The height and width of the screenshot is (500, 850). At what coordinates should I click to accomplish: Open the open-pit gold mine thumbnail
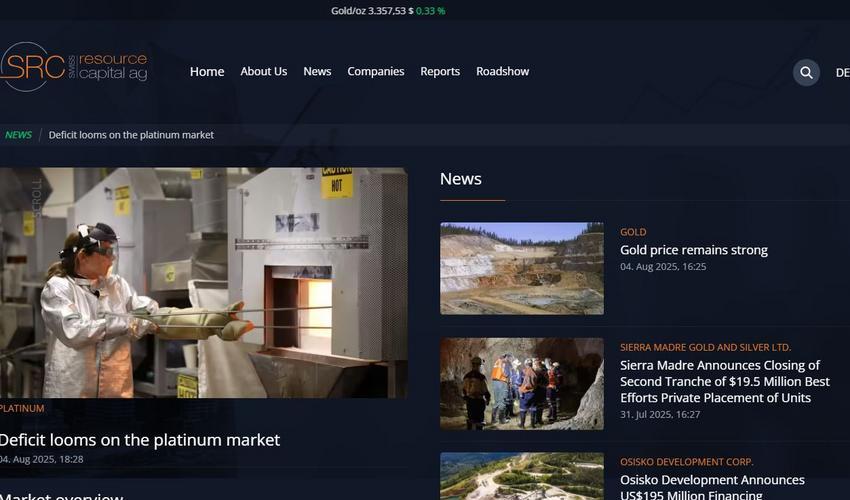pyautogui.click(x=521, y=268)
